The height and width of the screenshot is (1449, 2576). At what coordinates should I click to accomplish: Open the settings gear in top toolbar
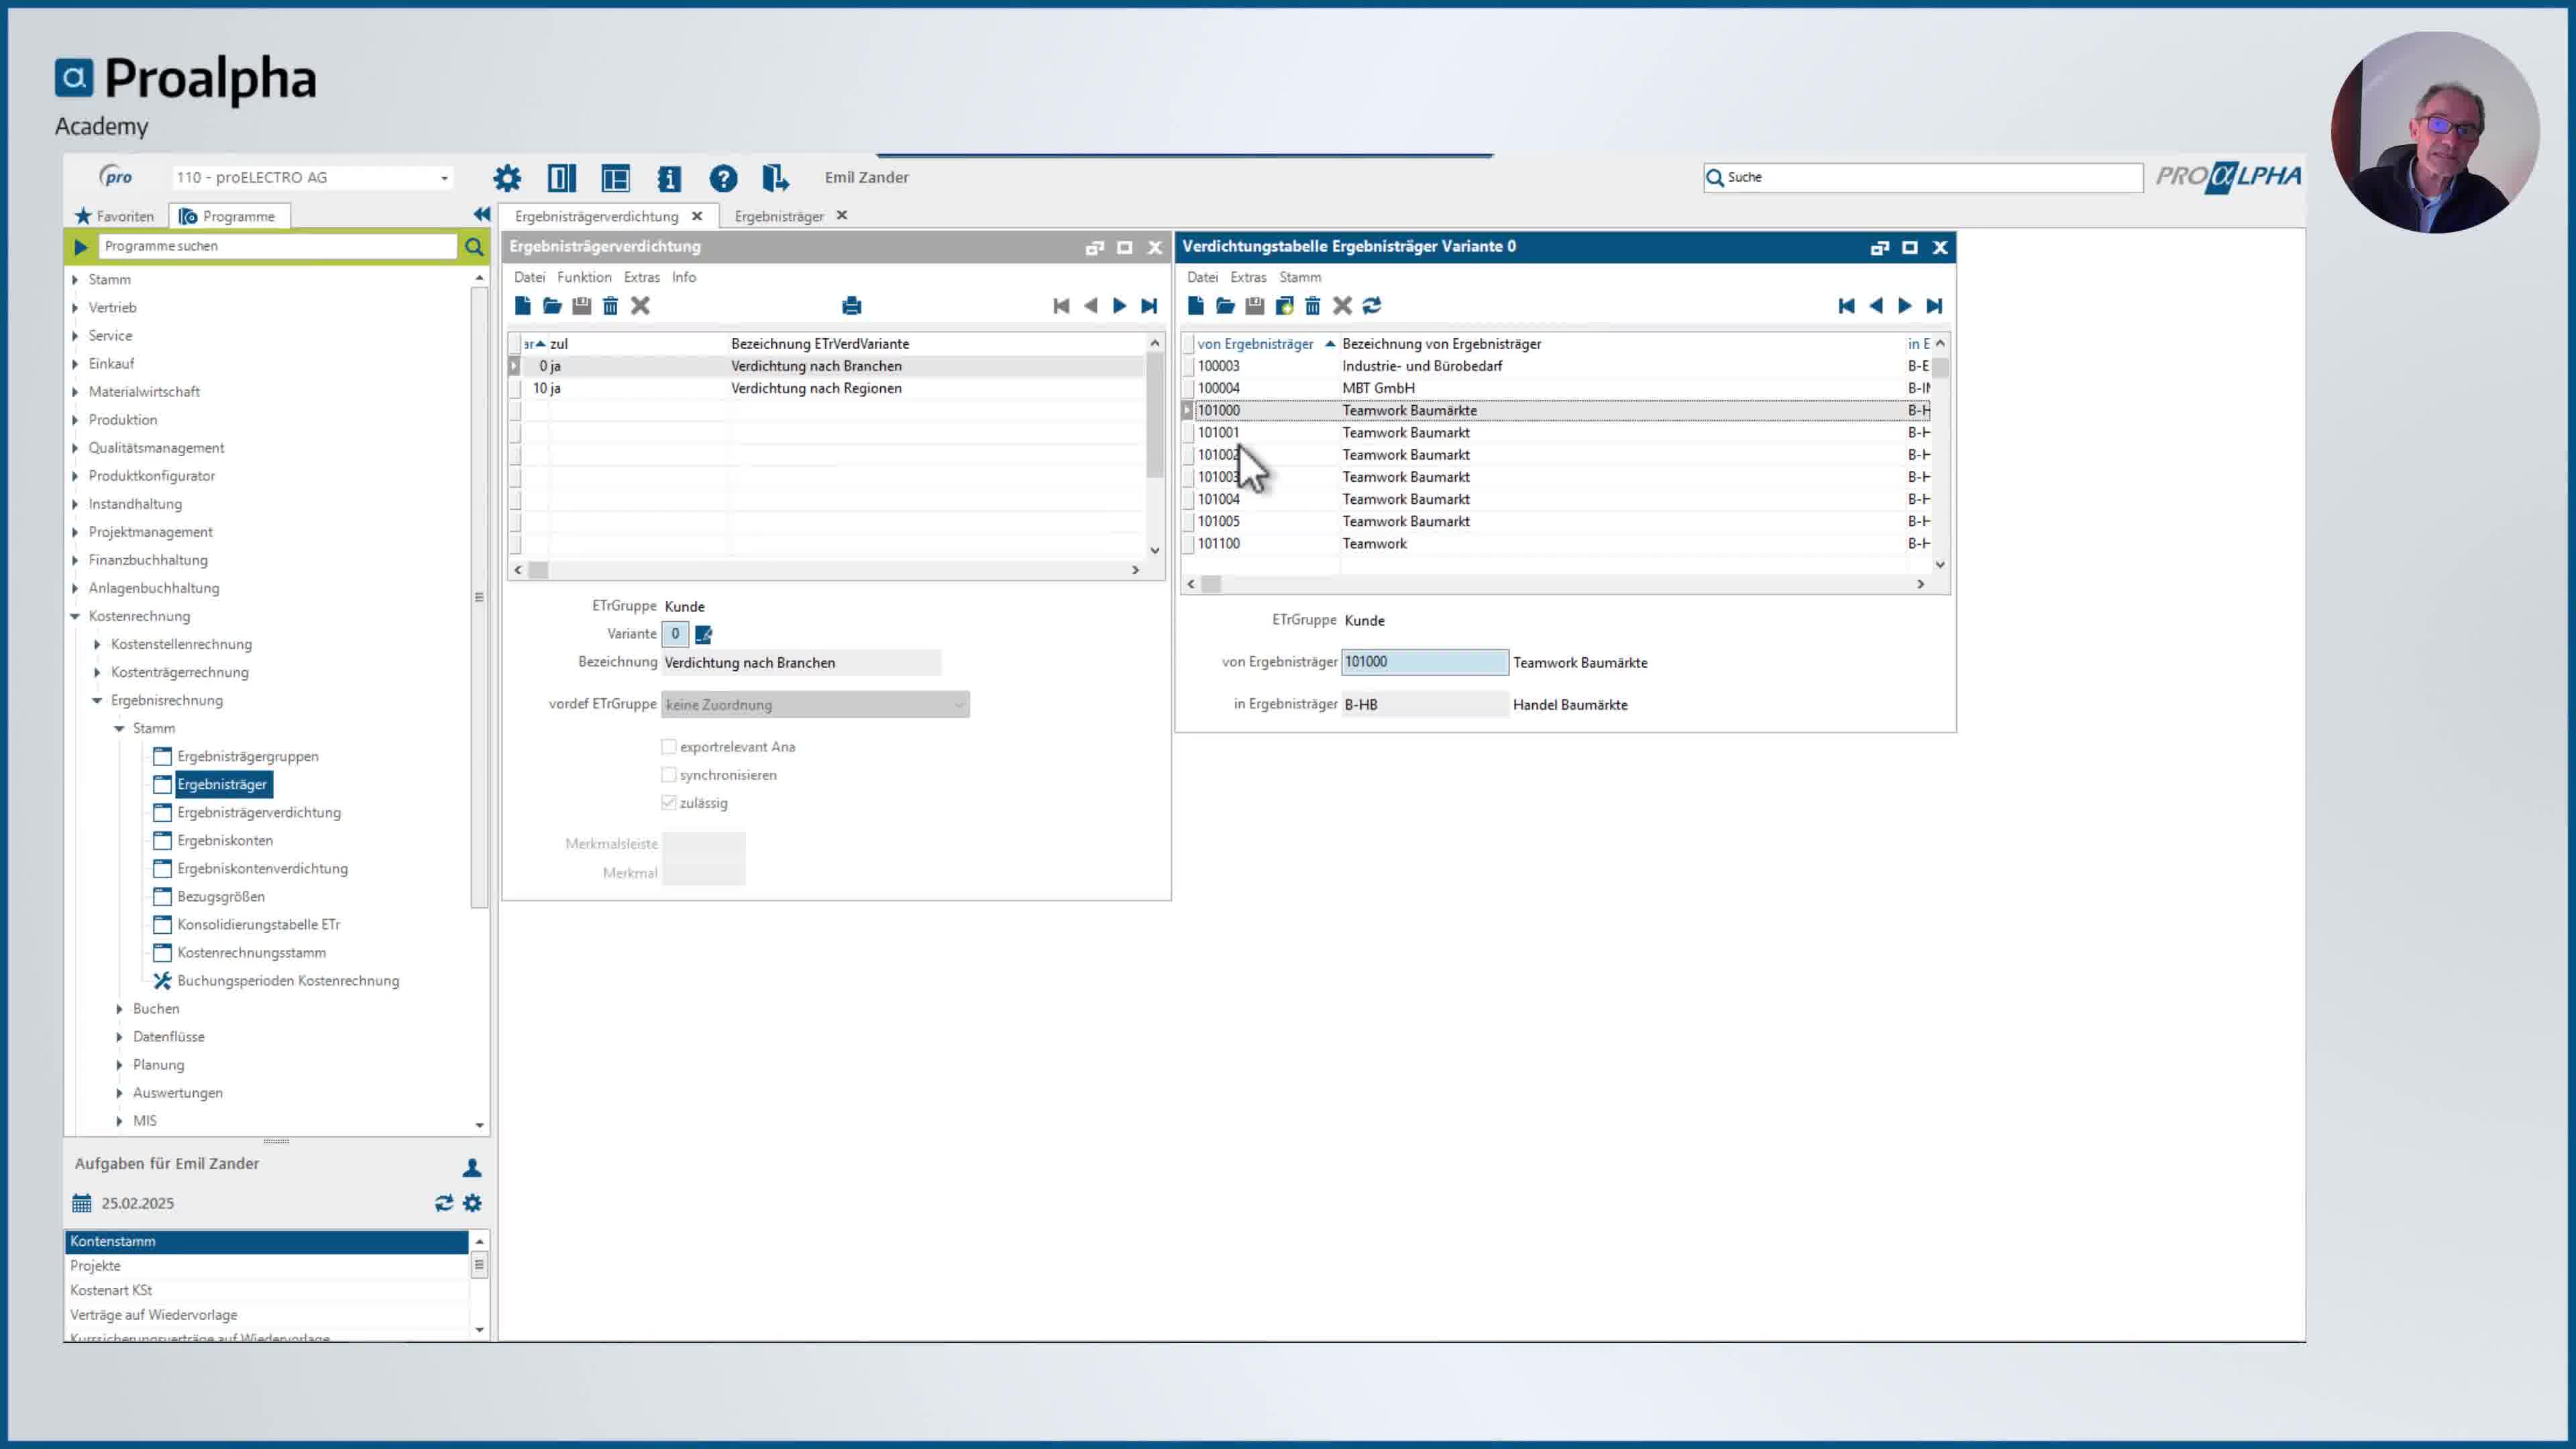tap(507, 178)
